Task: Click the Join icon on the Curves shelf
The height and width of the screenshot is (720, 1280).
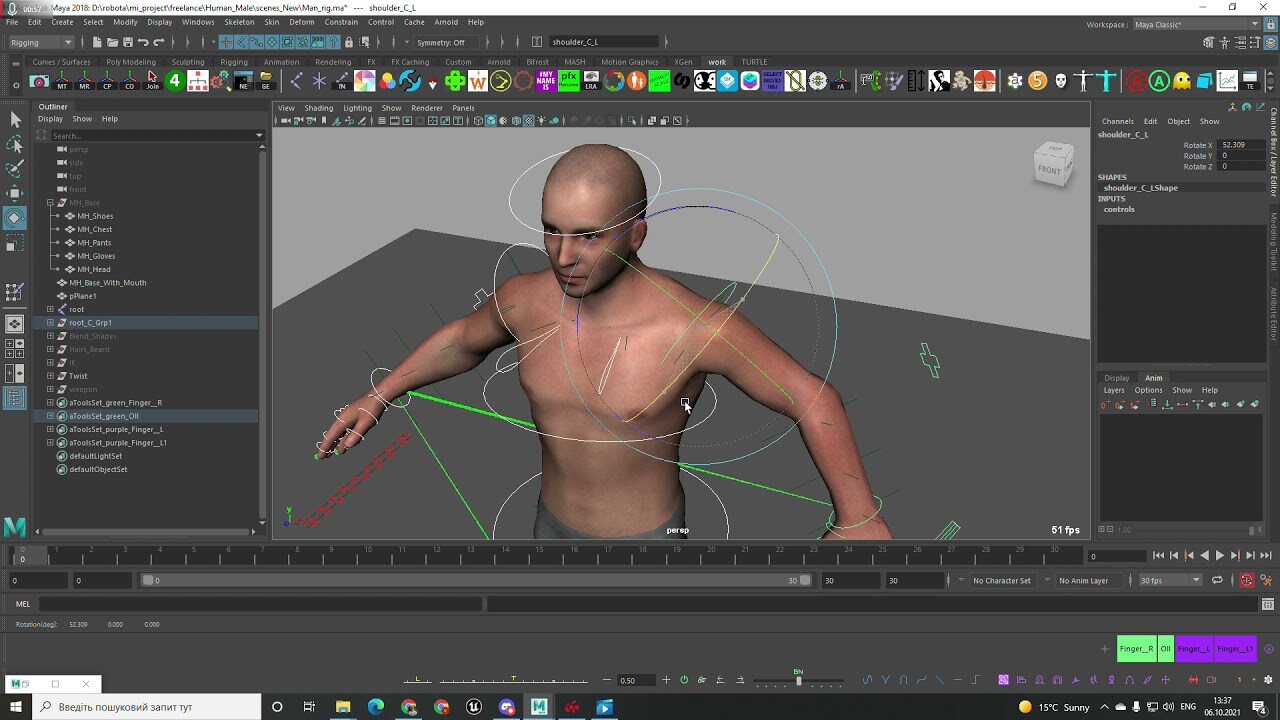Action: pyautogui.click(x=151, y=82)
